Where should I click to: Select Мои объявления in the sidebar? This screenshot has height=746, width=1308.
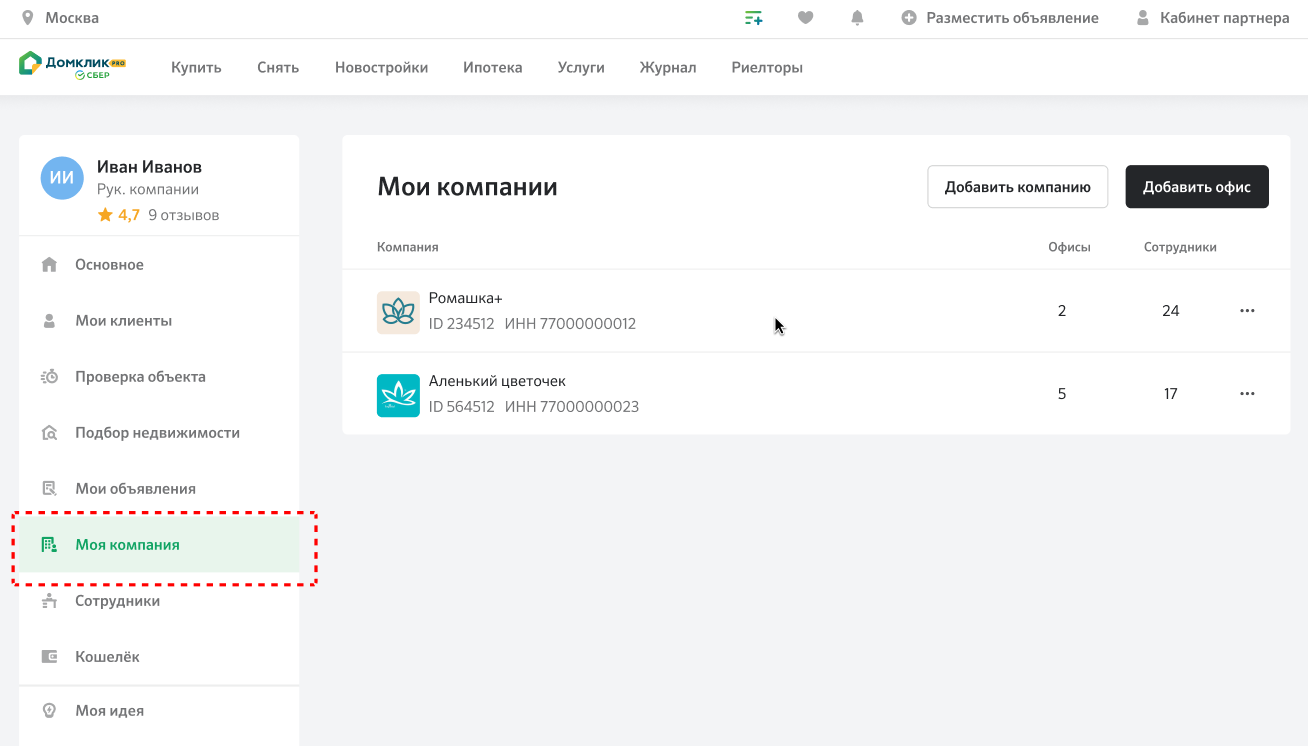[x=159, y=489]
